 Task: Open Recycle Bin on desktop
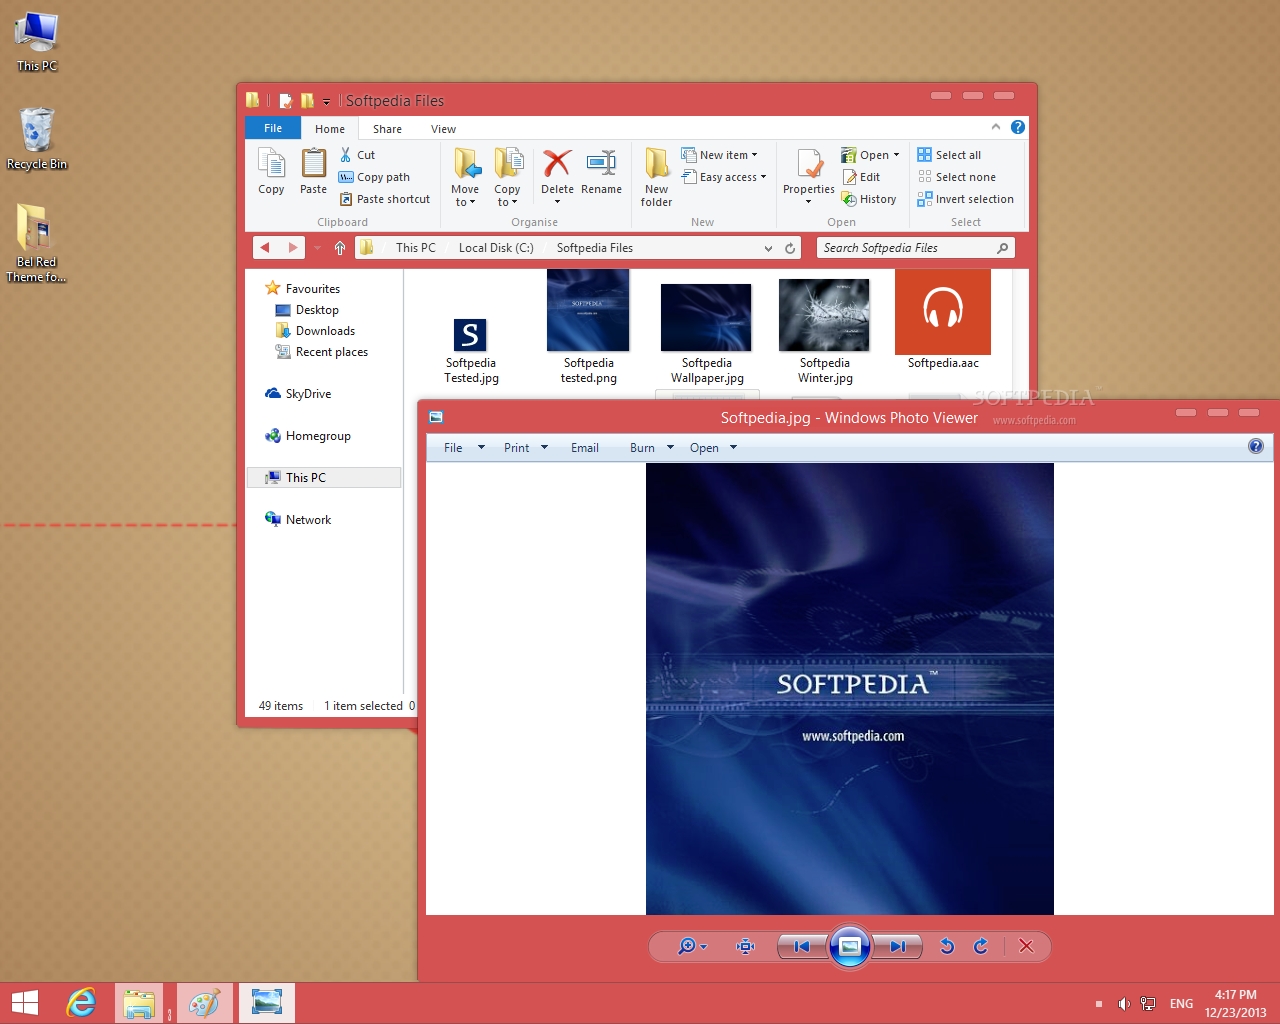[x=37, y=139]
